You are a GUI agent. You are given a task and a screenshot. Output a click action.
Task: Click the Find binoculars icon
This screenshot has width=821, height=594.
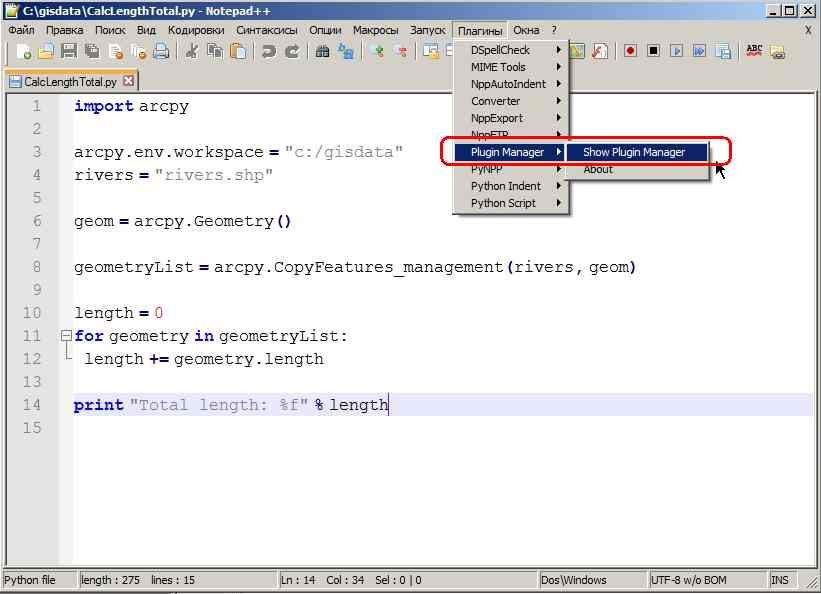323,52
